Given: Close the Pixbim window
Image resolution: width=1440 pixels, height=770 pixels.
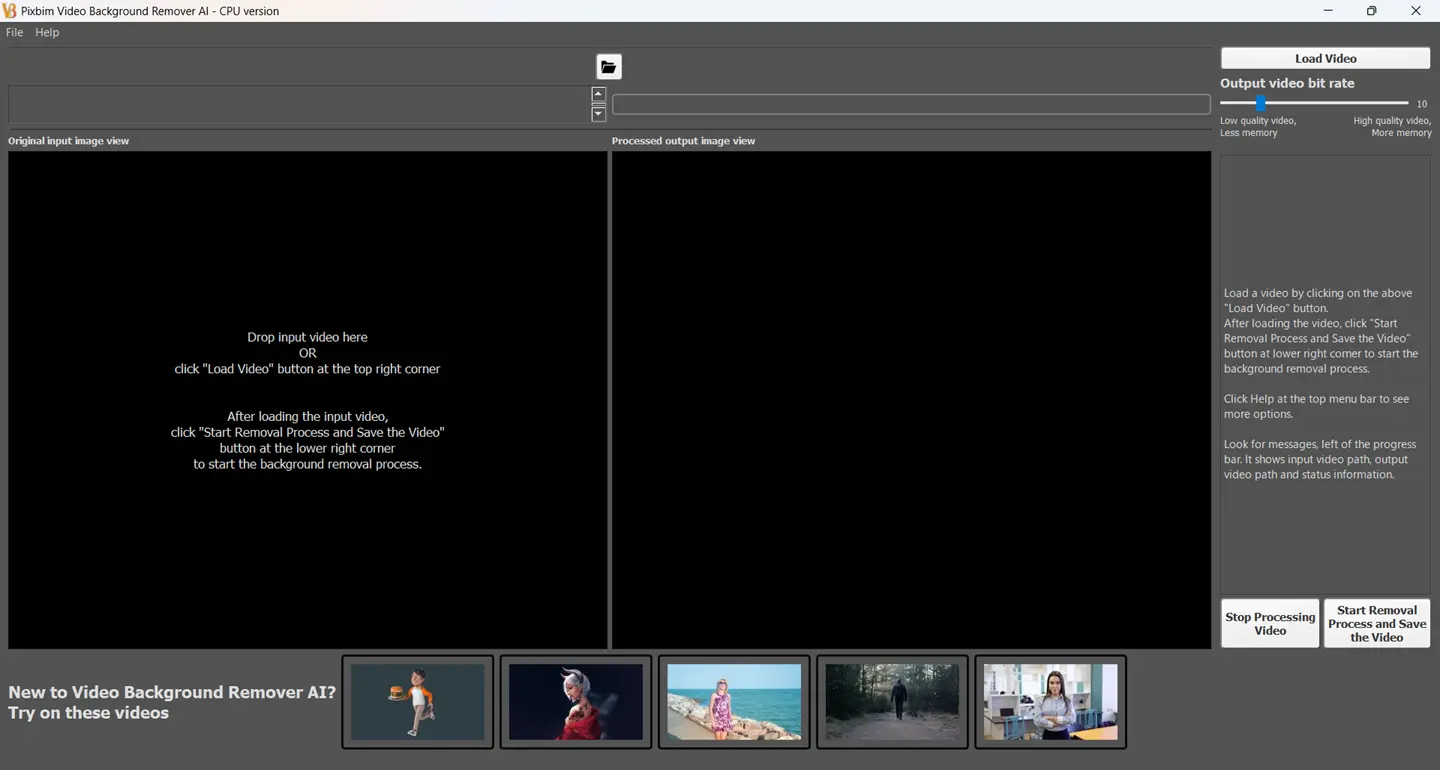Looking at the screenshot, I should point(1416,11).
